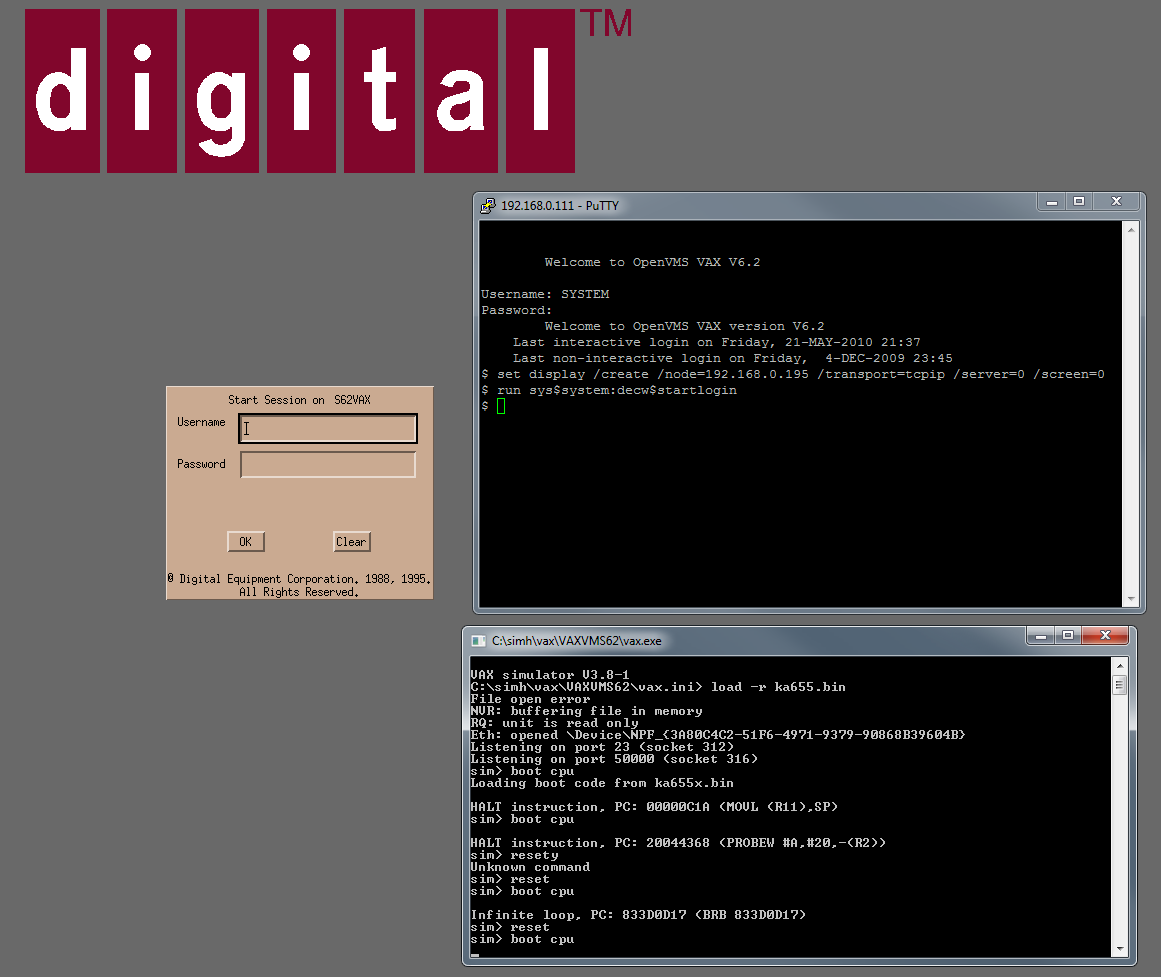Click the vax.exe console scrollbar down arrow
Viewport: 1161px width, 977px height.
(1120, 948)
